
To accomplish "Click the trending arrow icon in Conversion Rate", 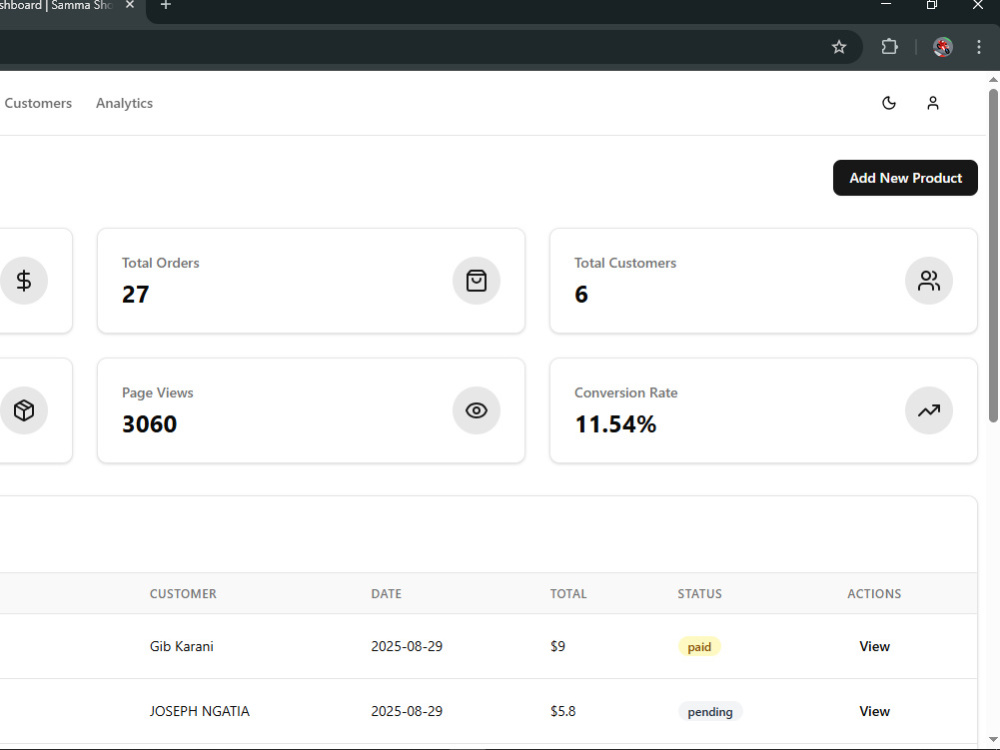I will (929, 410).
